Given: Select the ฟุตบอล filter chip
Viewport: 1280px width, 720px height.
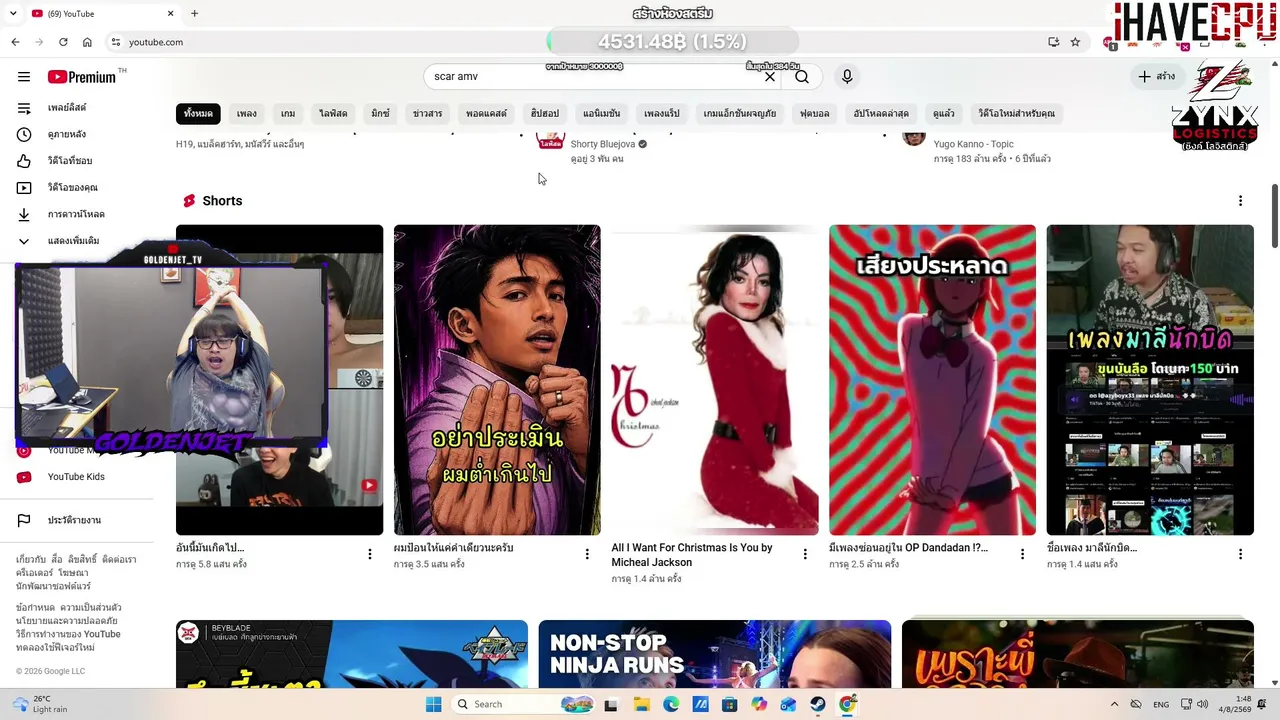Looking at the screenshot, I should pos(815,114).
